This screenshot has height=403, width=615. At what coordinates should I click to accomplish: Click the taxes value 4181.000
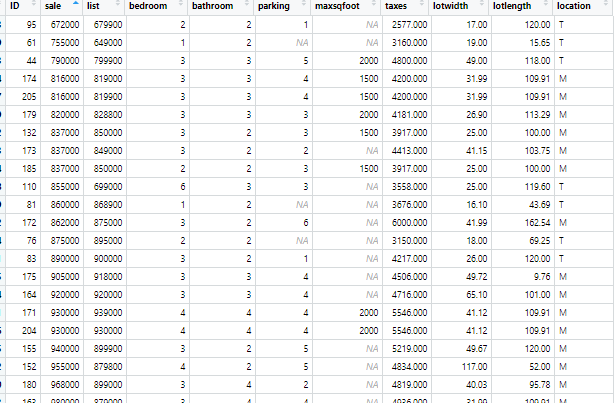(409, 115)
